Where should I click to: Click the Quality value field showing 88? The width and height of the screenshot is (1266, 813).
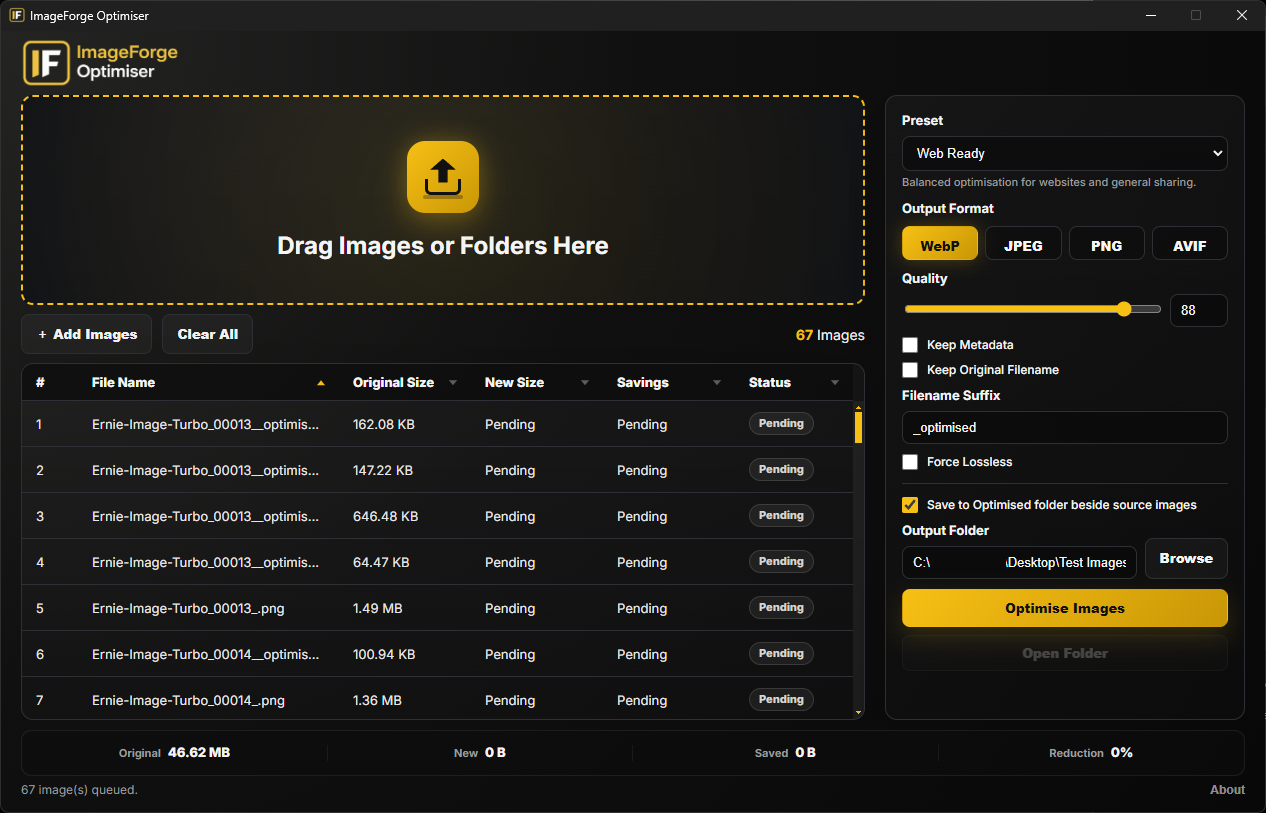pos(1199,310)
